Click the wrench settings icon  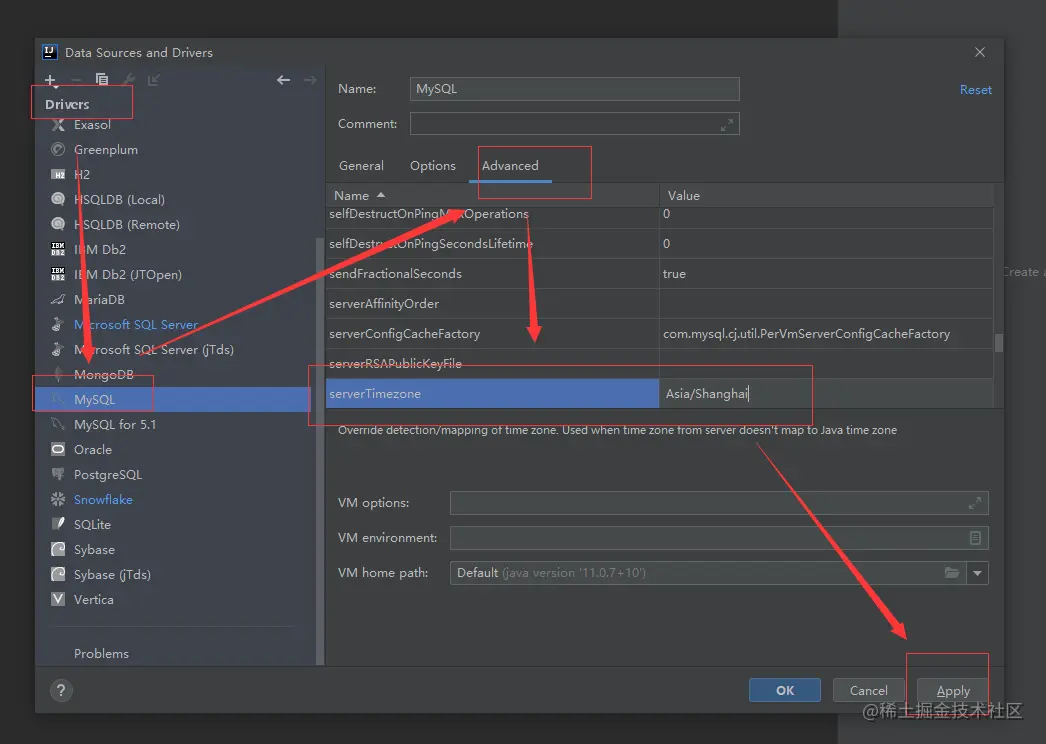(128, 80)
